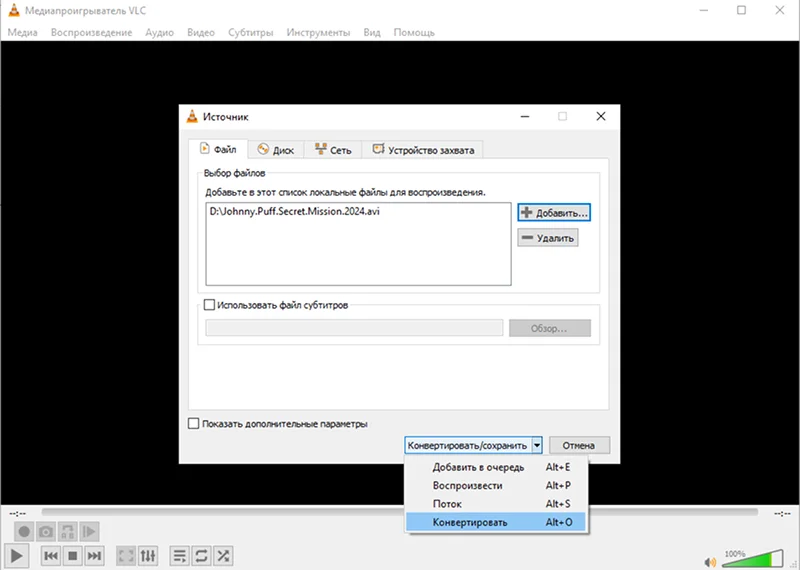
Task: Click the disabled Обзор... button
Action: (x=549, y=328)
